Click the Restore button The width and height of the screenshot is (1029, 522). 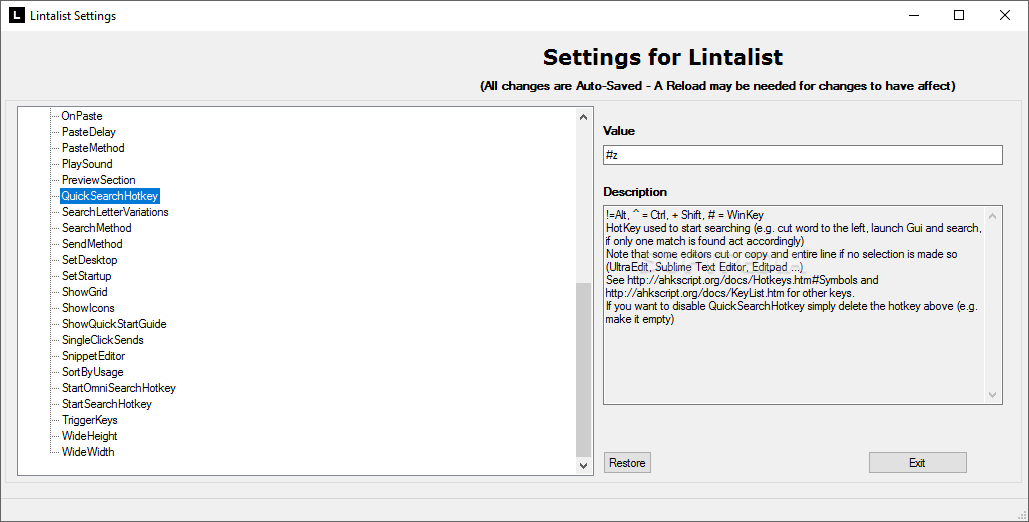(x=627, y=463)
